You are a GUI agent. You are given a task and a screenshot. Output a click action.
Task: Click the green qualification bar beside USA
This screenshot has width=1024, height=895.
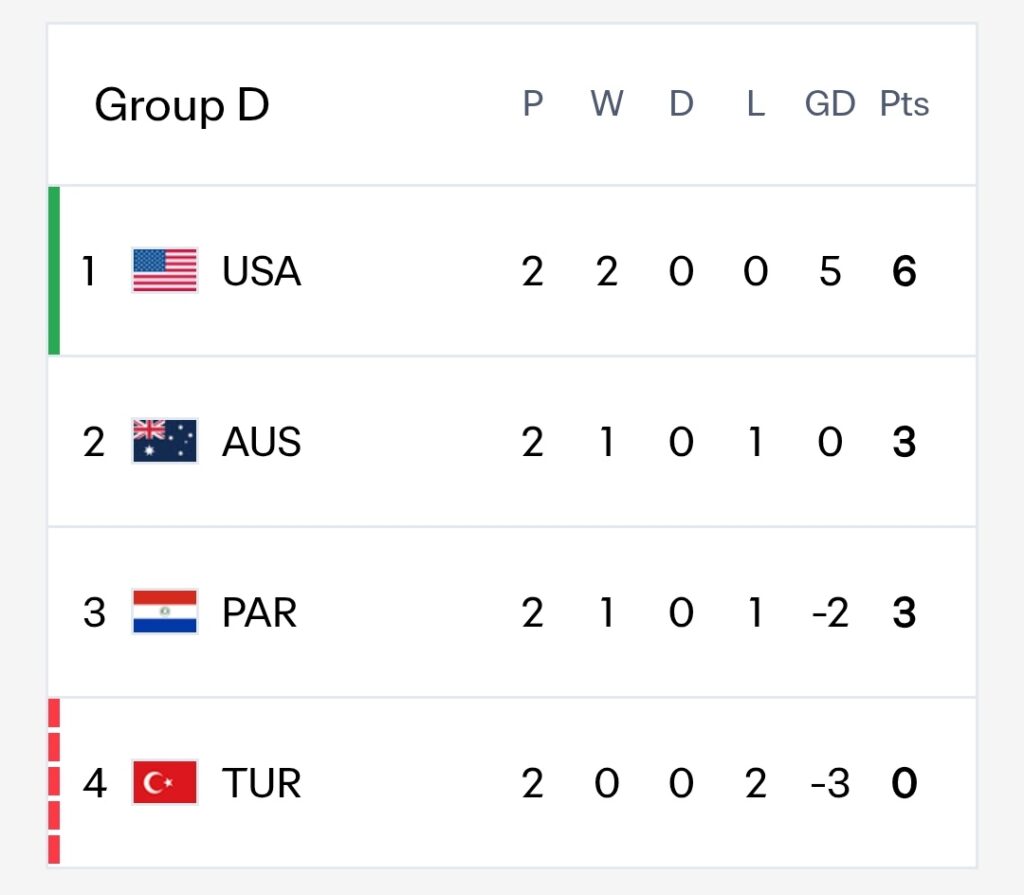coord(54,270)
